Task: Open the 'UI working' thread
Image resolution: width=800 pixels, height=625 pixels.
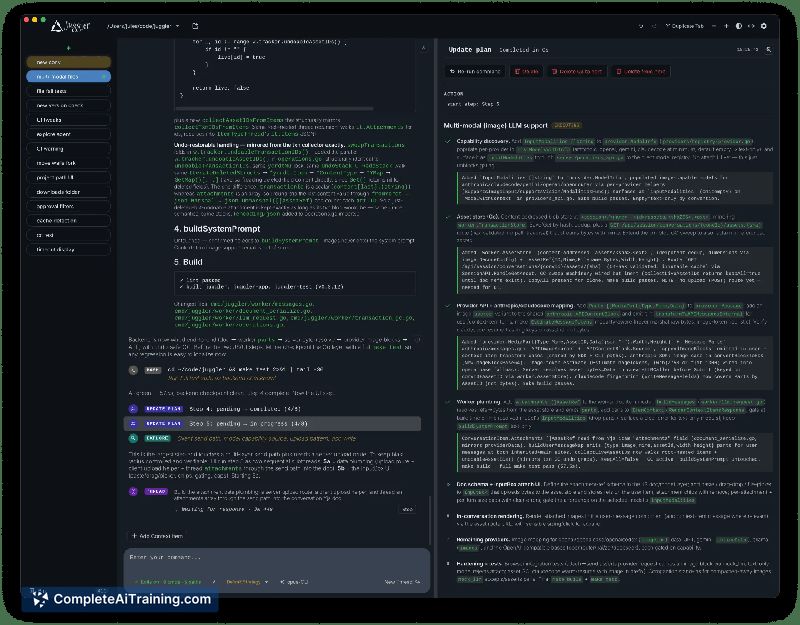Action: pyautogui.click(x=68, y=149)
